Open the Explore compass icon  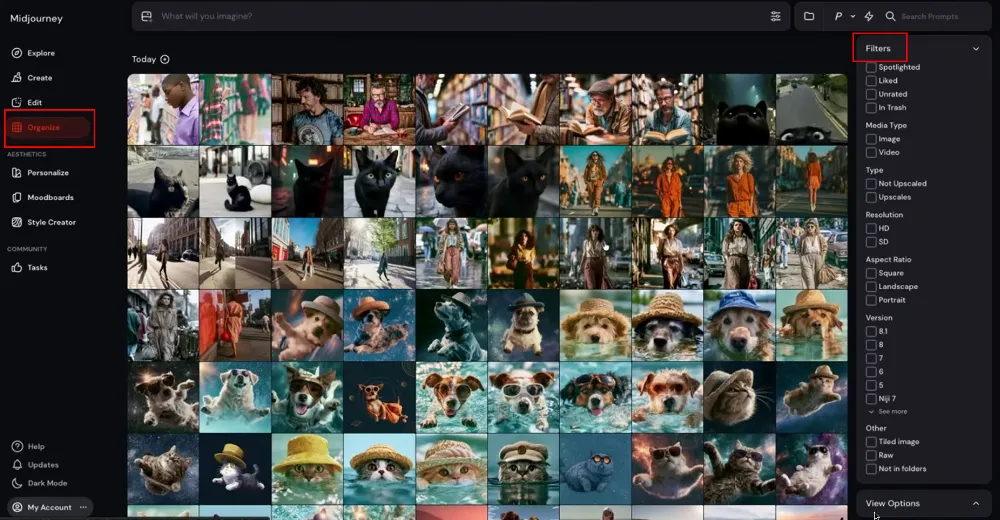(17, 53)
